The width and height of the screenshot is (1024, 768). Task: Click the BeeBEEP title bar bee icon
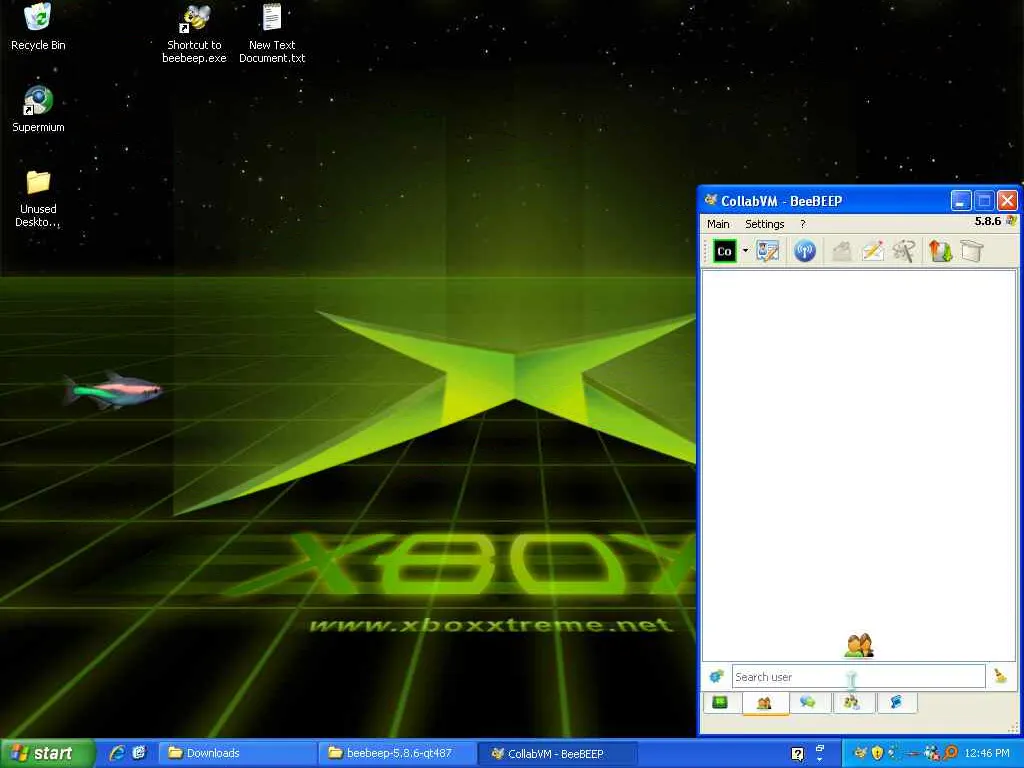[711, 200]
